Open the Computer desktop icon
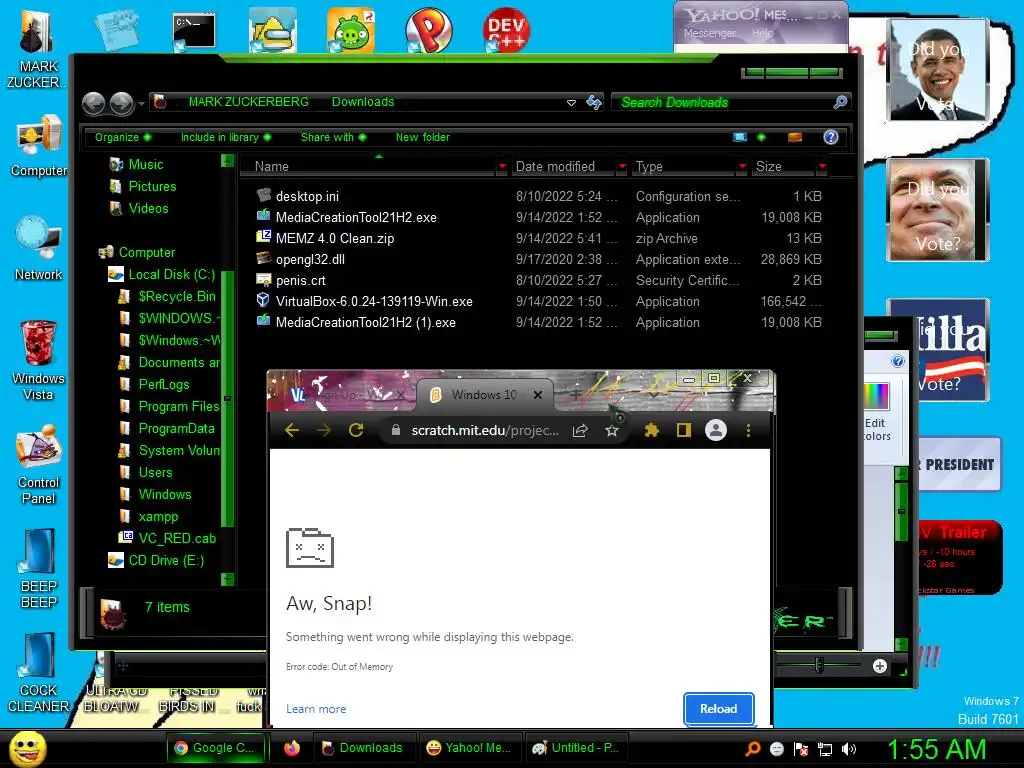The height and width of the screenshot is (768, 1024). (39, 146)
